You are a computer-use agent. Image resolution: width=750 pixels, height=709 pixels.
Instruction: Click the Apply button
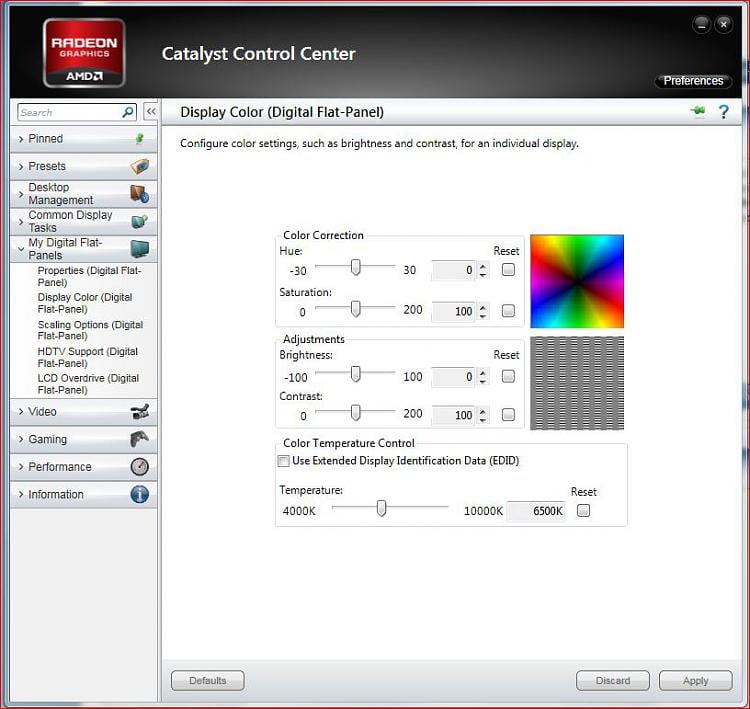(x=695, y=680)
